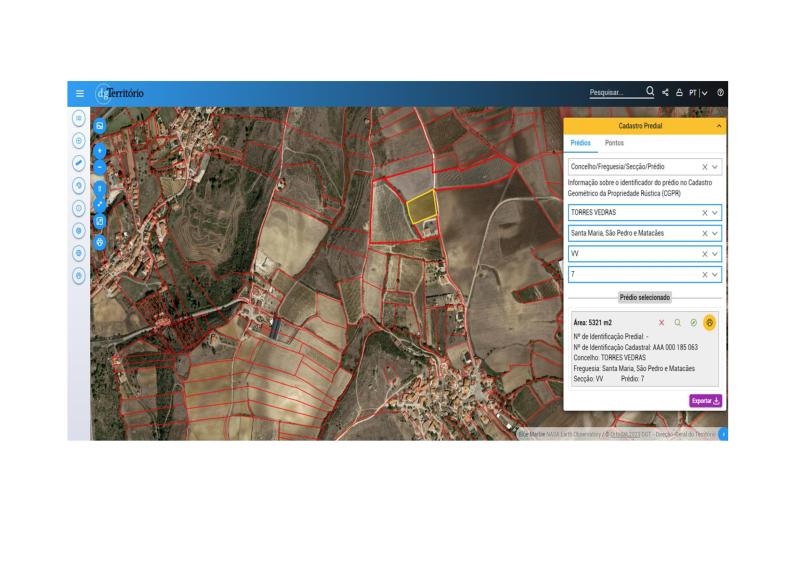This screenshot has height=565, width=800.
Task: Open the PT language selector
Action: 697,93
